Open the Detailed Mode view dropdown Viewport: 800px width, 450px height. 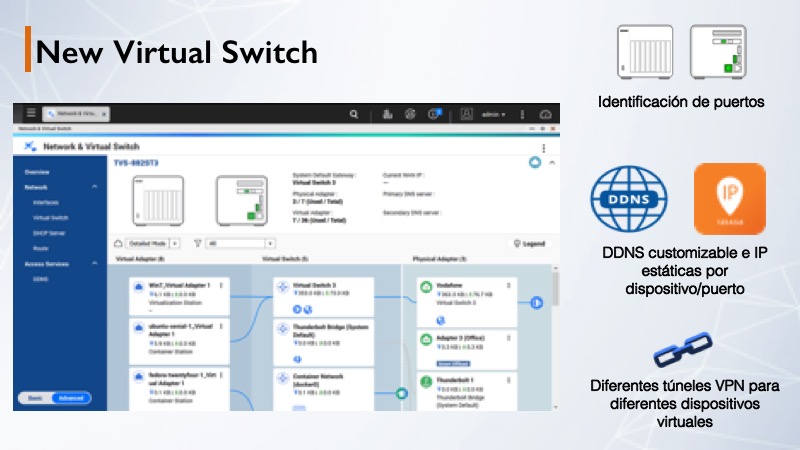click(x=153, y=243)
